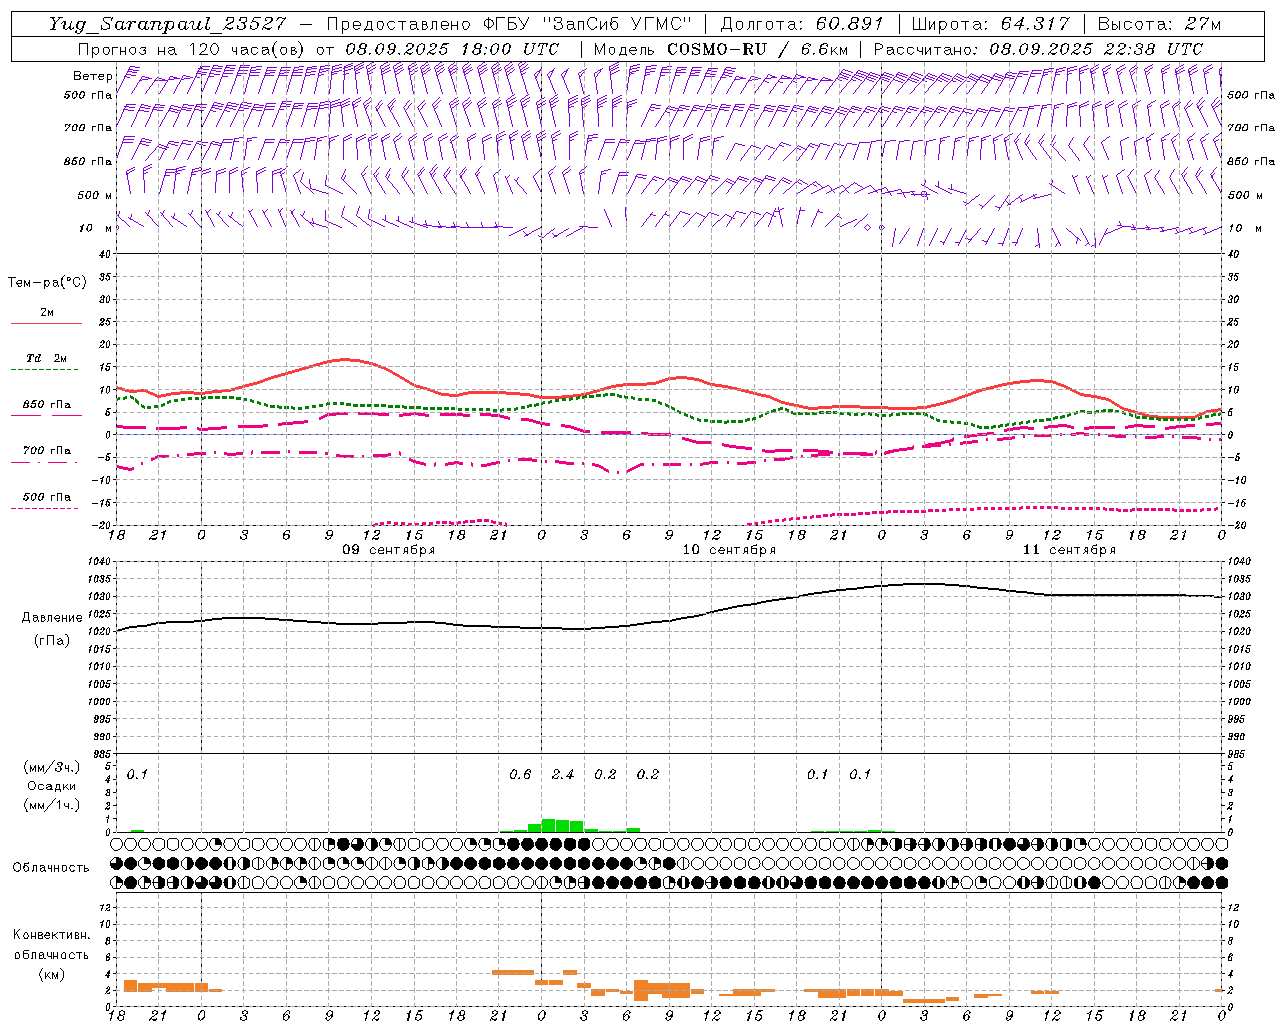Click the Модель COSMO-RU / 6.6км label
Image resolution: width=1280 pixels, height=1024 pixels.
[x=720, y=49]
